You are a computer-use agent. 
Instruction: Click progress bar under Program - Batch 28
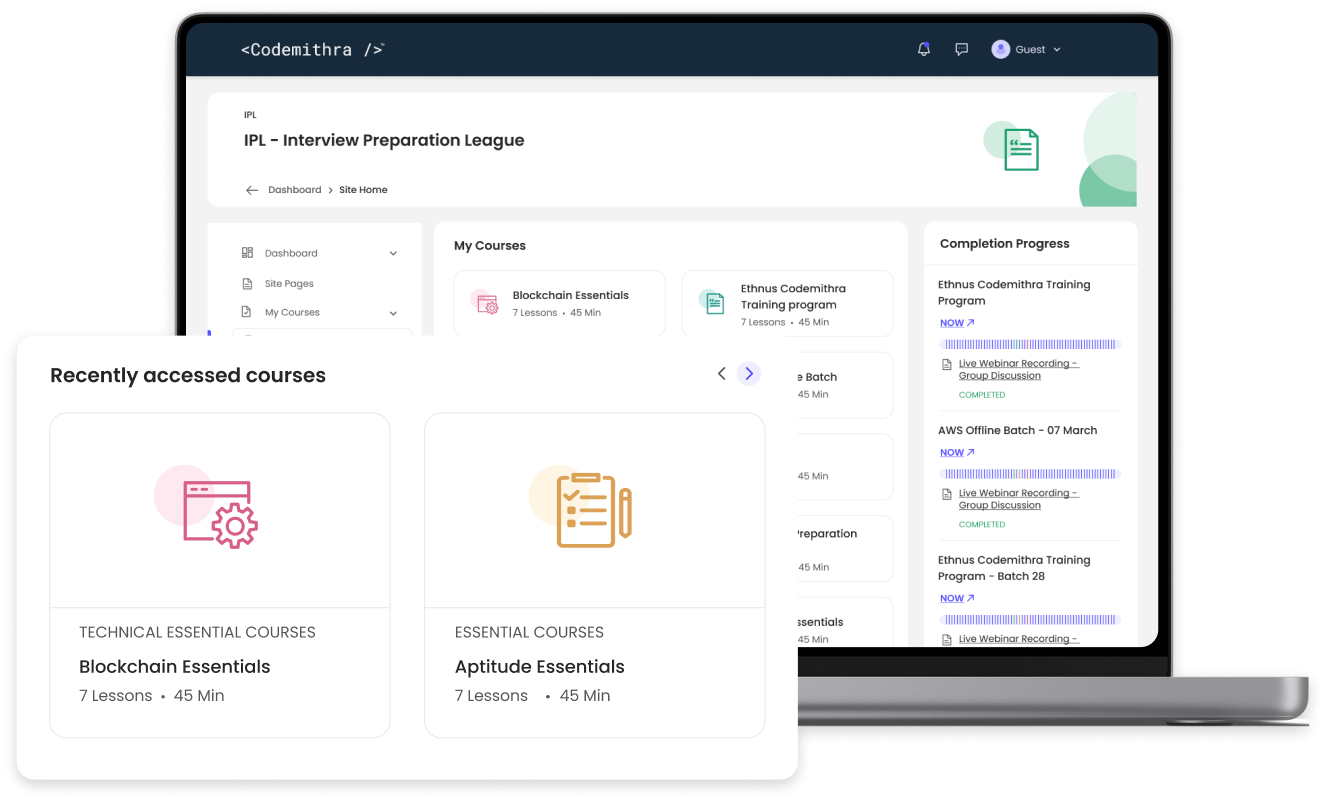[x=1030, y=620]
